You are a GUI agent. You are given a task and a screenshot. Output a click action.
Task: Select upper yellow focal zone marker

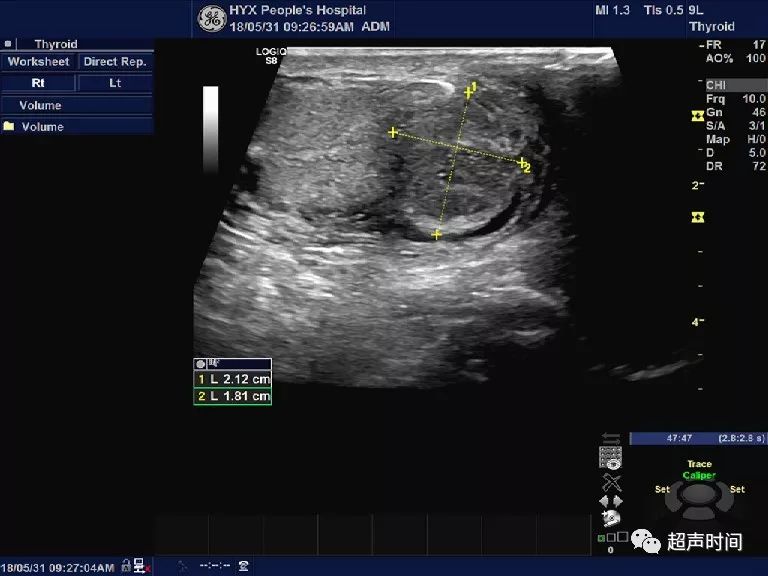click(x=697, y=116)
